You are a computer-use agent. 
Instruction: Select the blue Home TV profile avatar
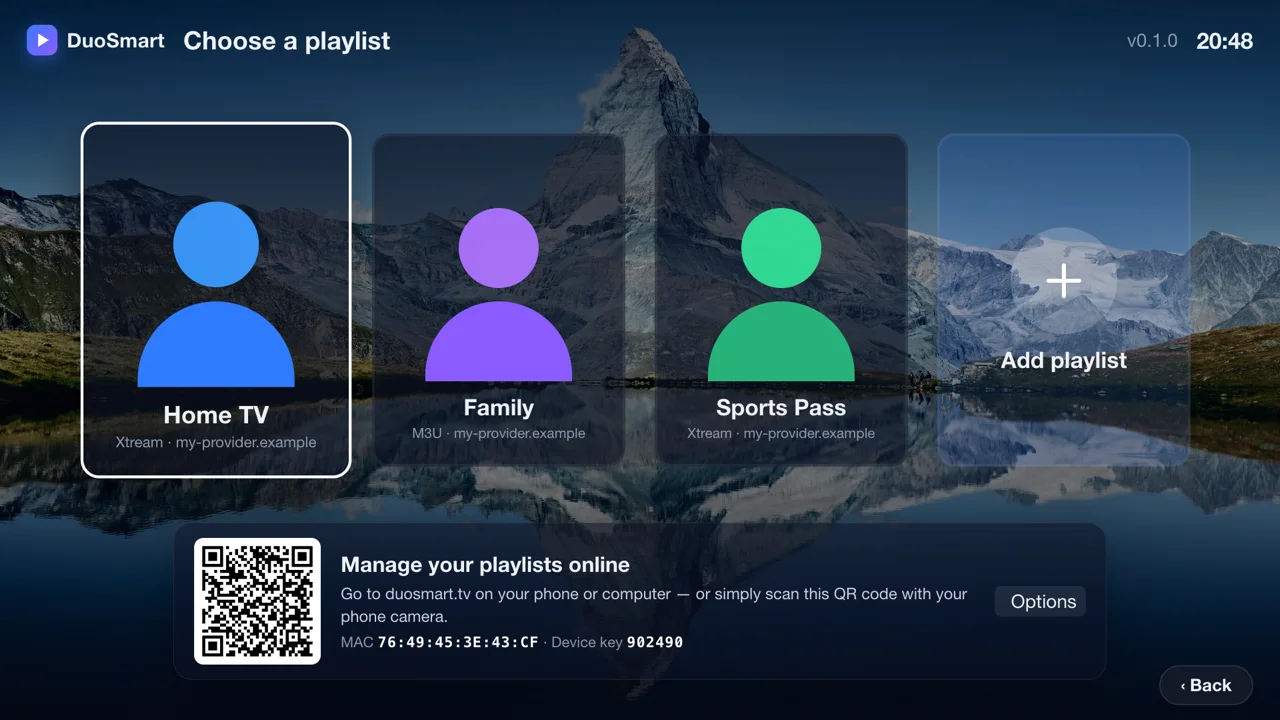(x=216, y=294)
